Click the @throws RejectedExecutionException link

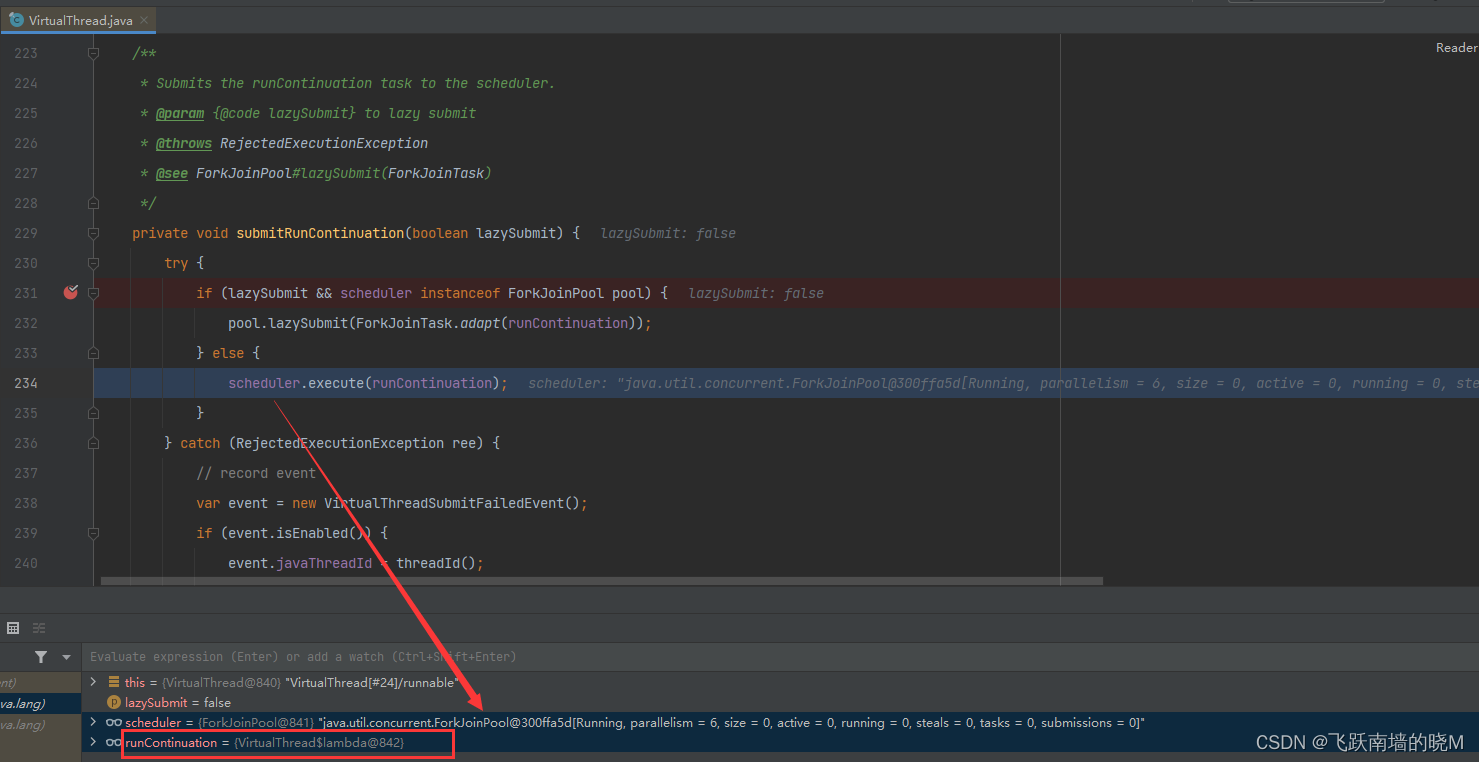click(184, 143)
